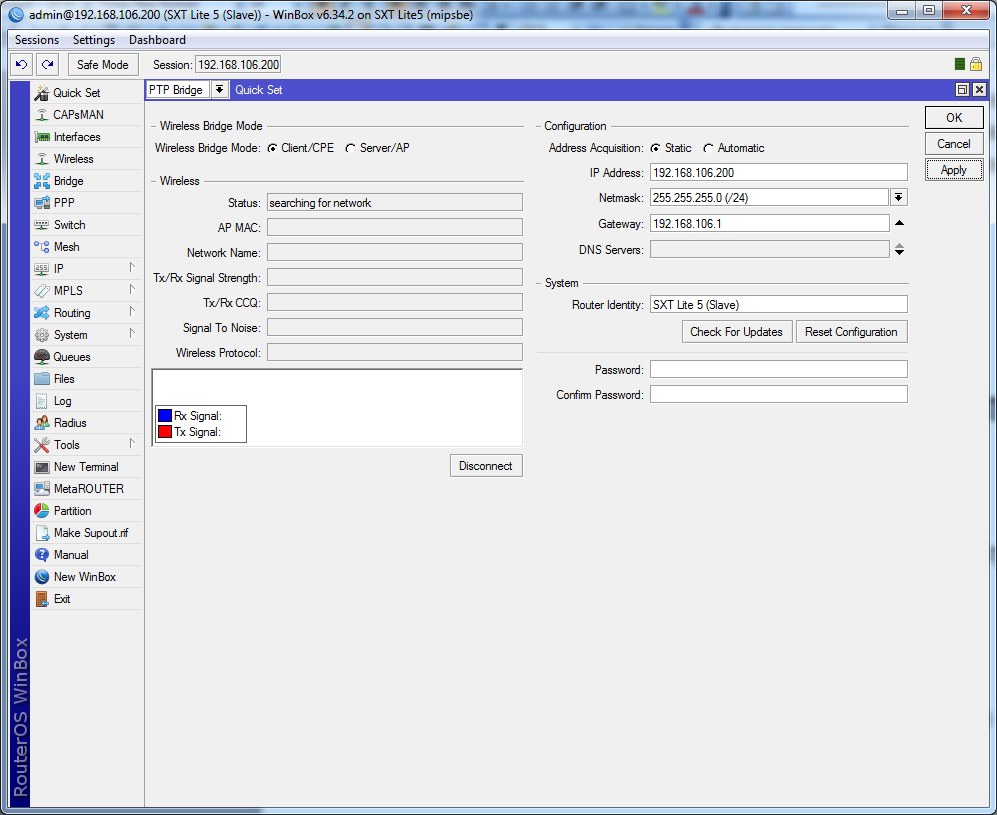Collapse the Gateway field arrow

coord(899,224)
